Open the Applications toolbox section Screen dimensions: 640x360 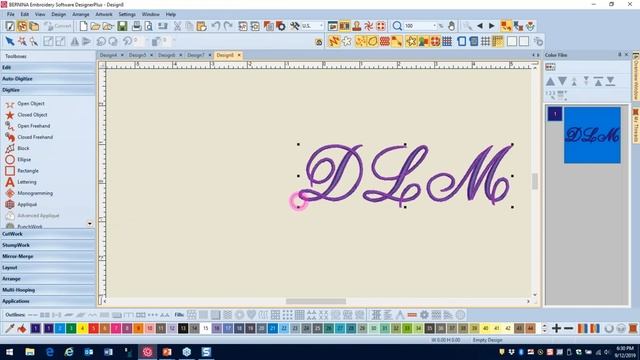[48, 301]
